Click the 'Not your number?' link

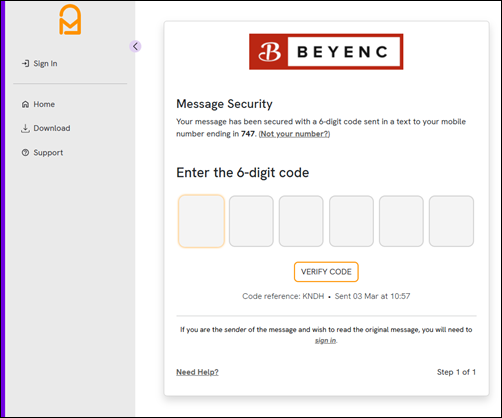pyautogui.click(x=294, y=134)
